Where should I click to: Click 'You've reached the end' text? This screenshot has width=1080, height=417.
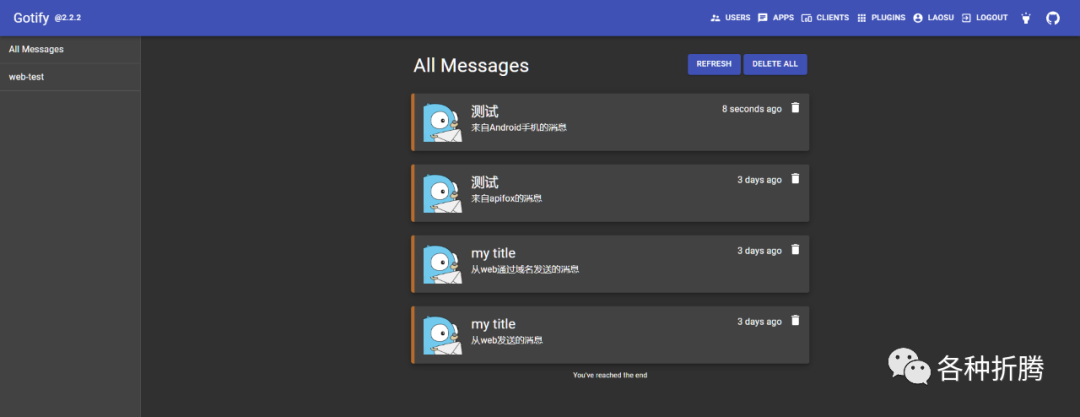point(610,376)
